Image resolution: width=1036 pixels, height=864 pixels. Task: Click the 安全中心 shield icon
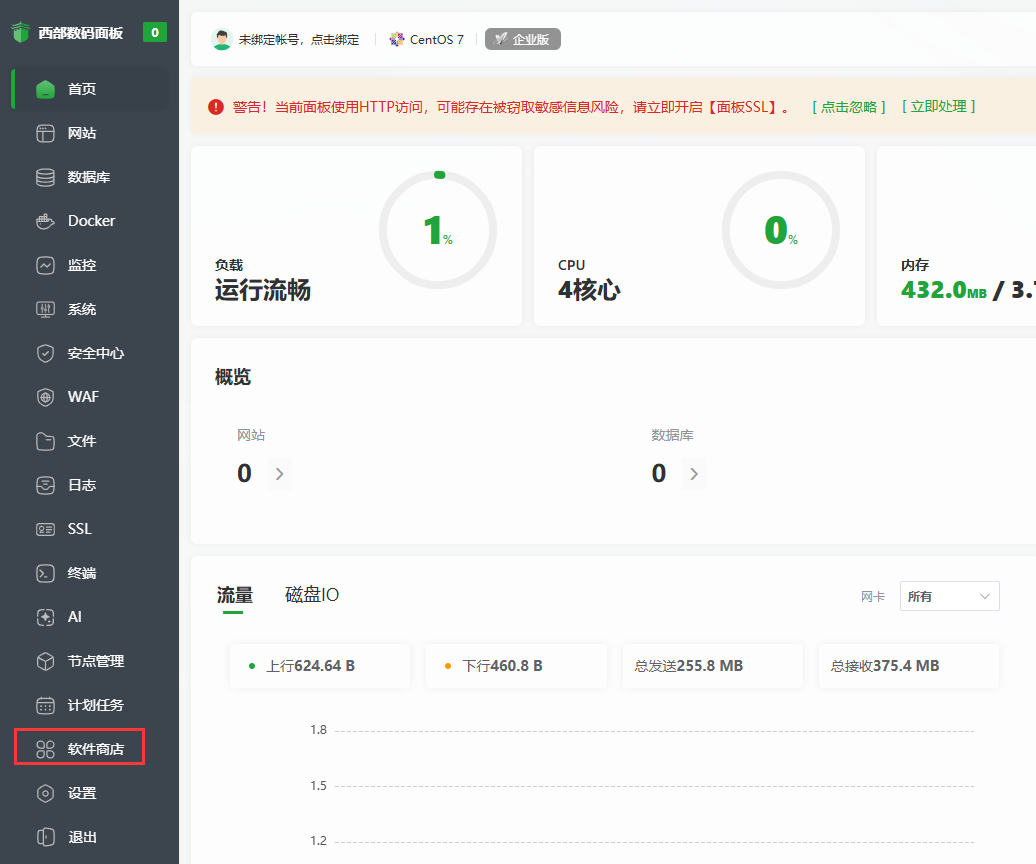pos(45,353)
